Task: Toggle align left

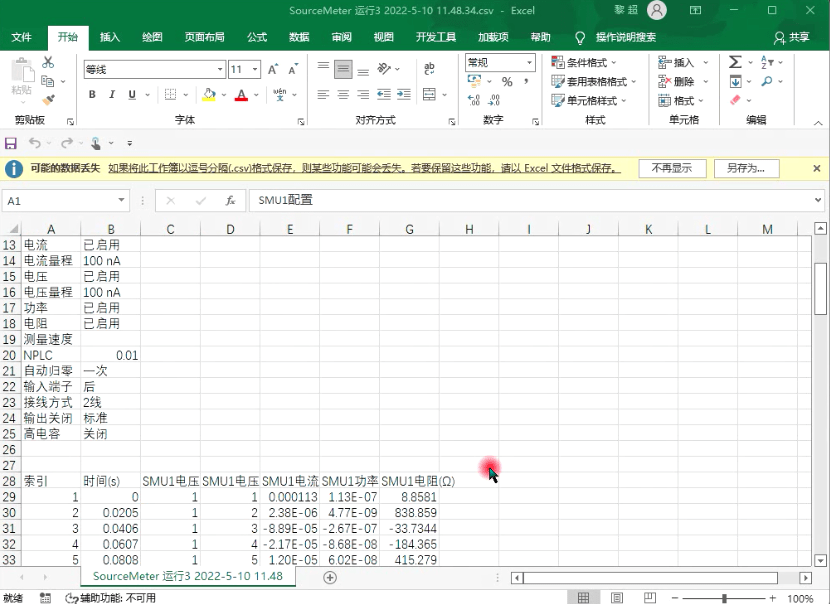Action: 323,95
